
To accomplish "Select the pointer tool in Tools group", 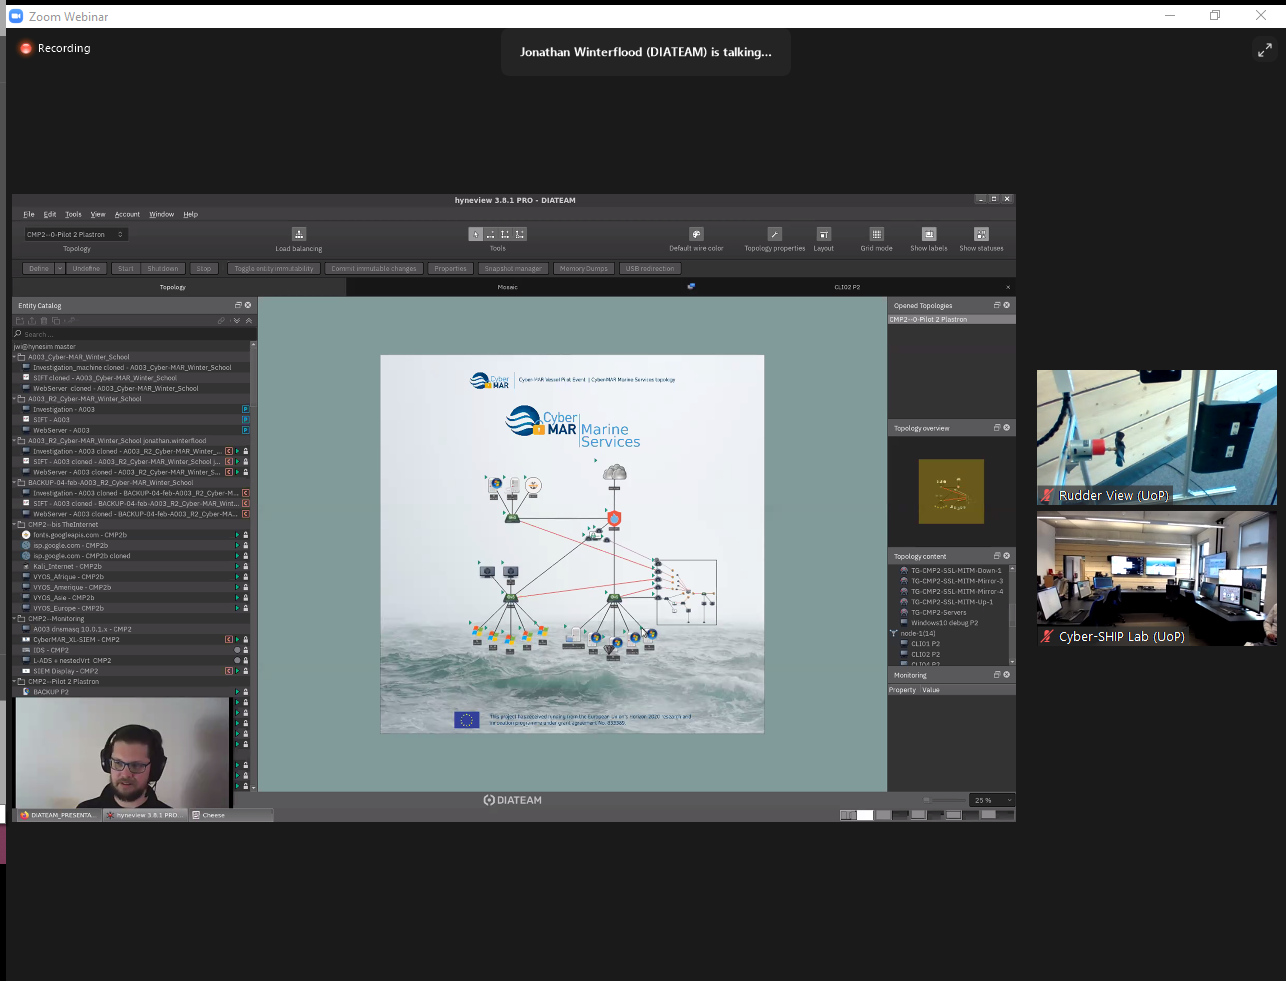I will (476, 234).
